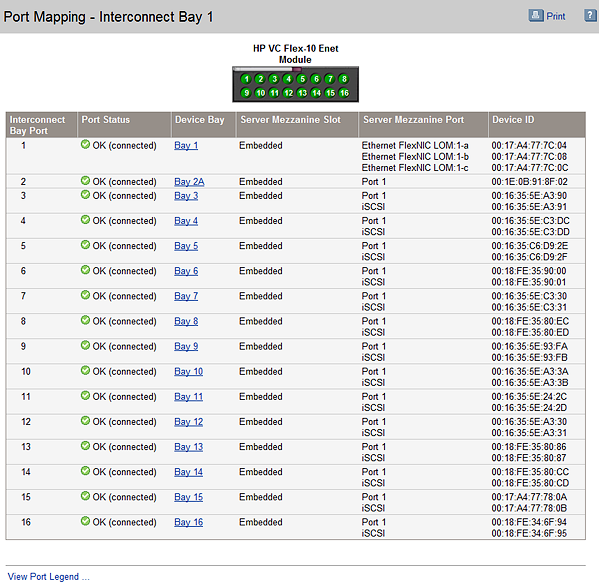Go to Bay 15 device page
This screenshot has height=584, width=599.
coord(188,497)
